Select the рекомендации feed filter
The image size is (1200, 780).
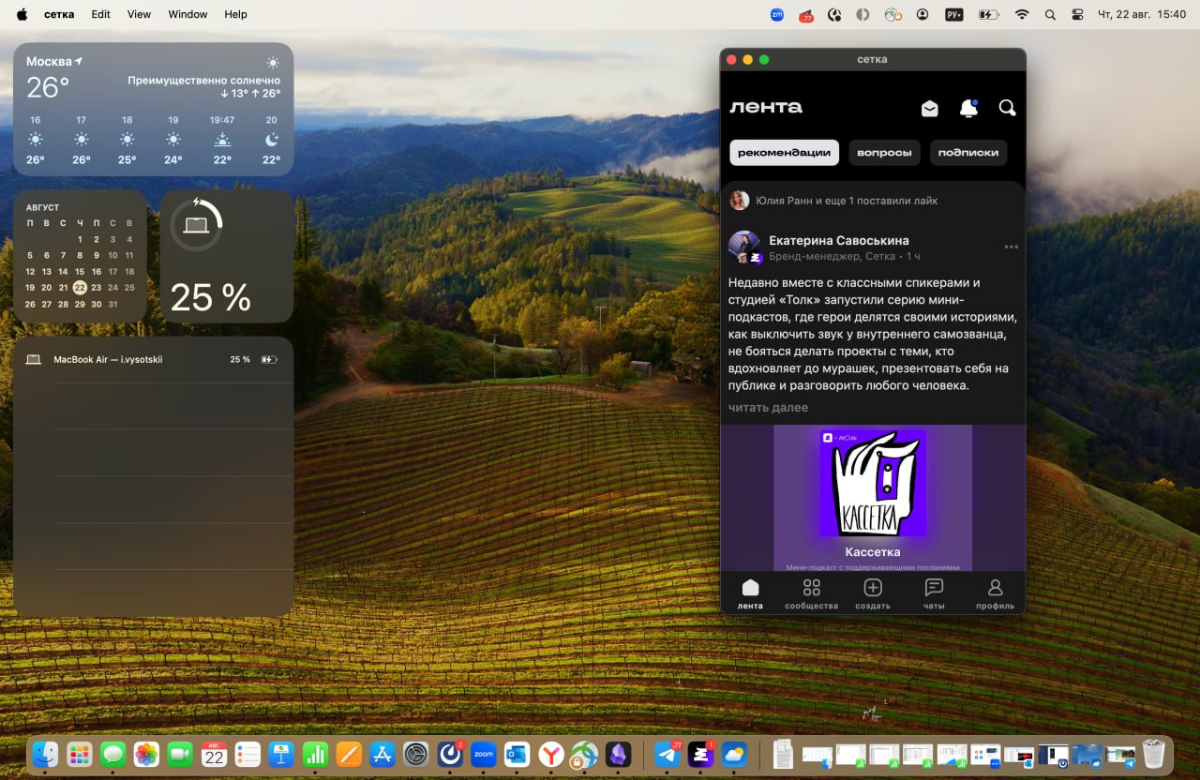pos(784,153)
